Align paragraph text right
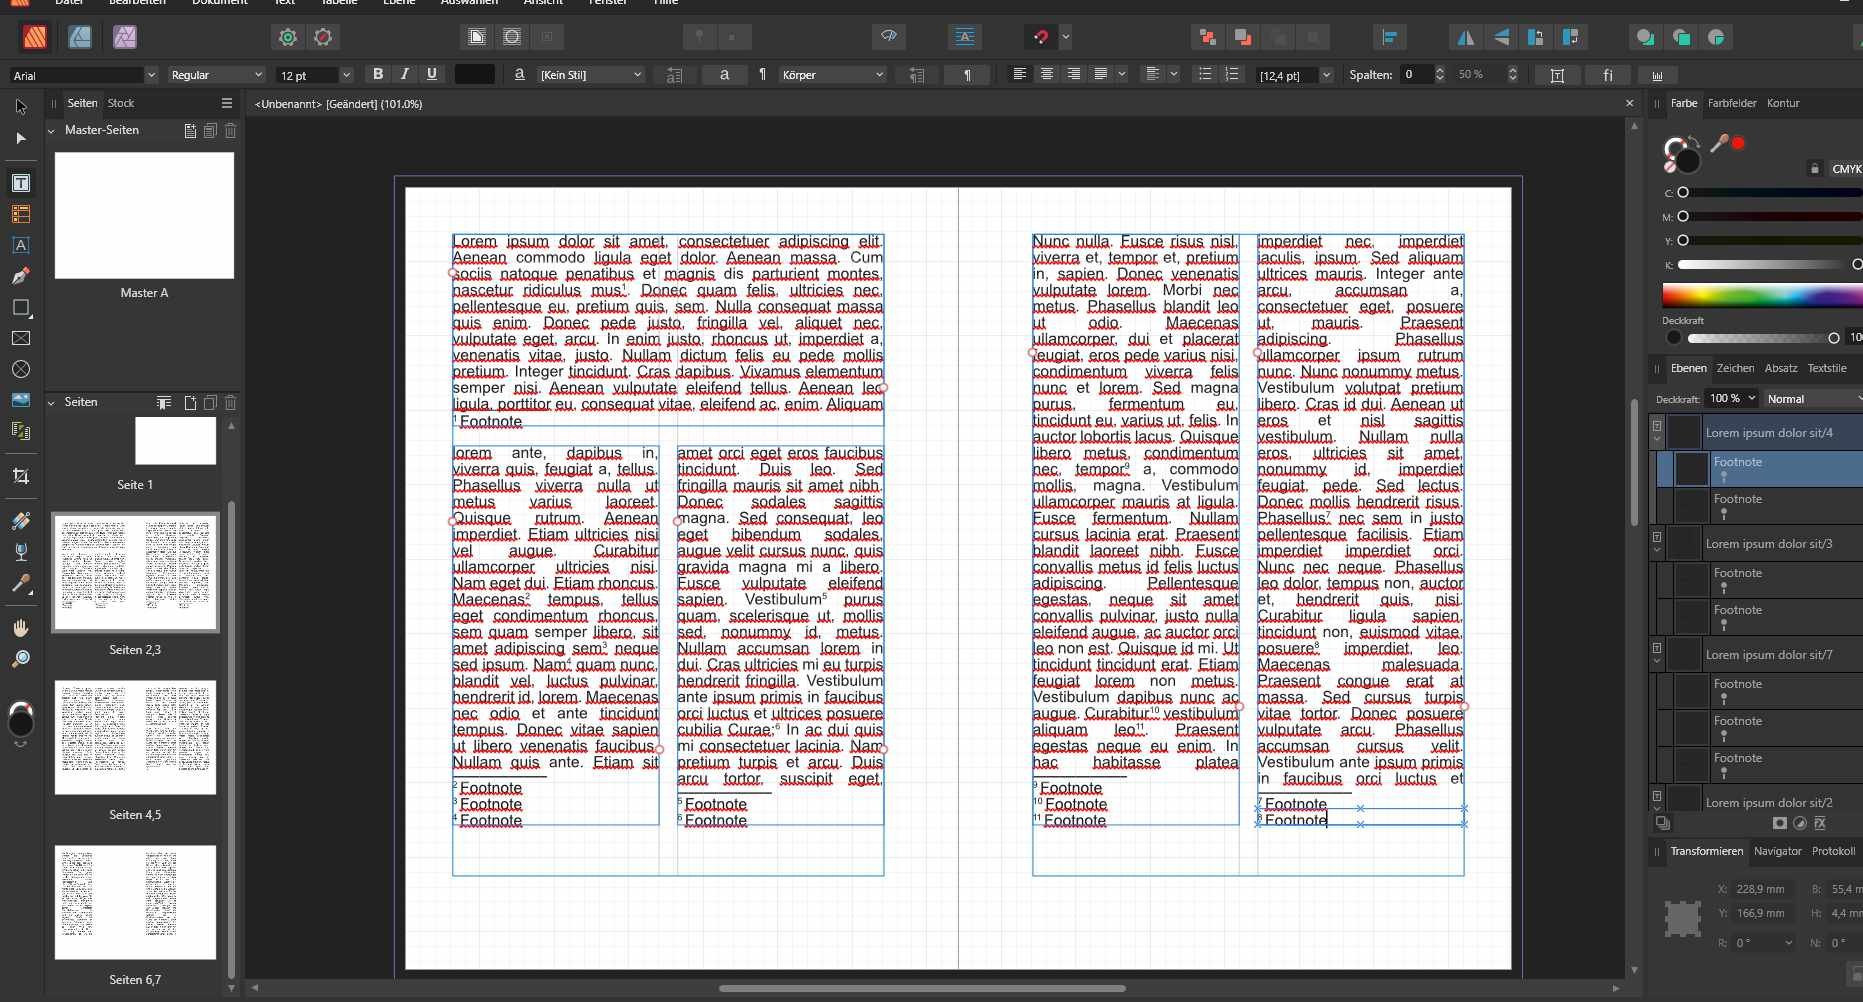The height and width of the screenshot is (1002, 1863). 1073,74
